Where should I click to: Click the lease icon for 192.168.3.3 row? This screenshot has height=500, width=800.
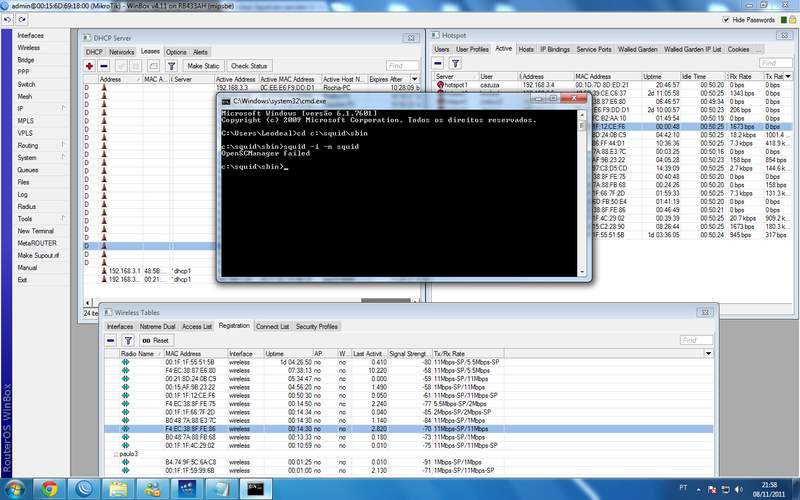[x=104, y=87]
